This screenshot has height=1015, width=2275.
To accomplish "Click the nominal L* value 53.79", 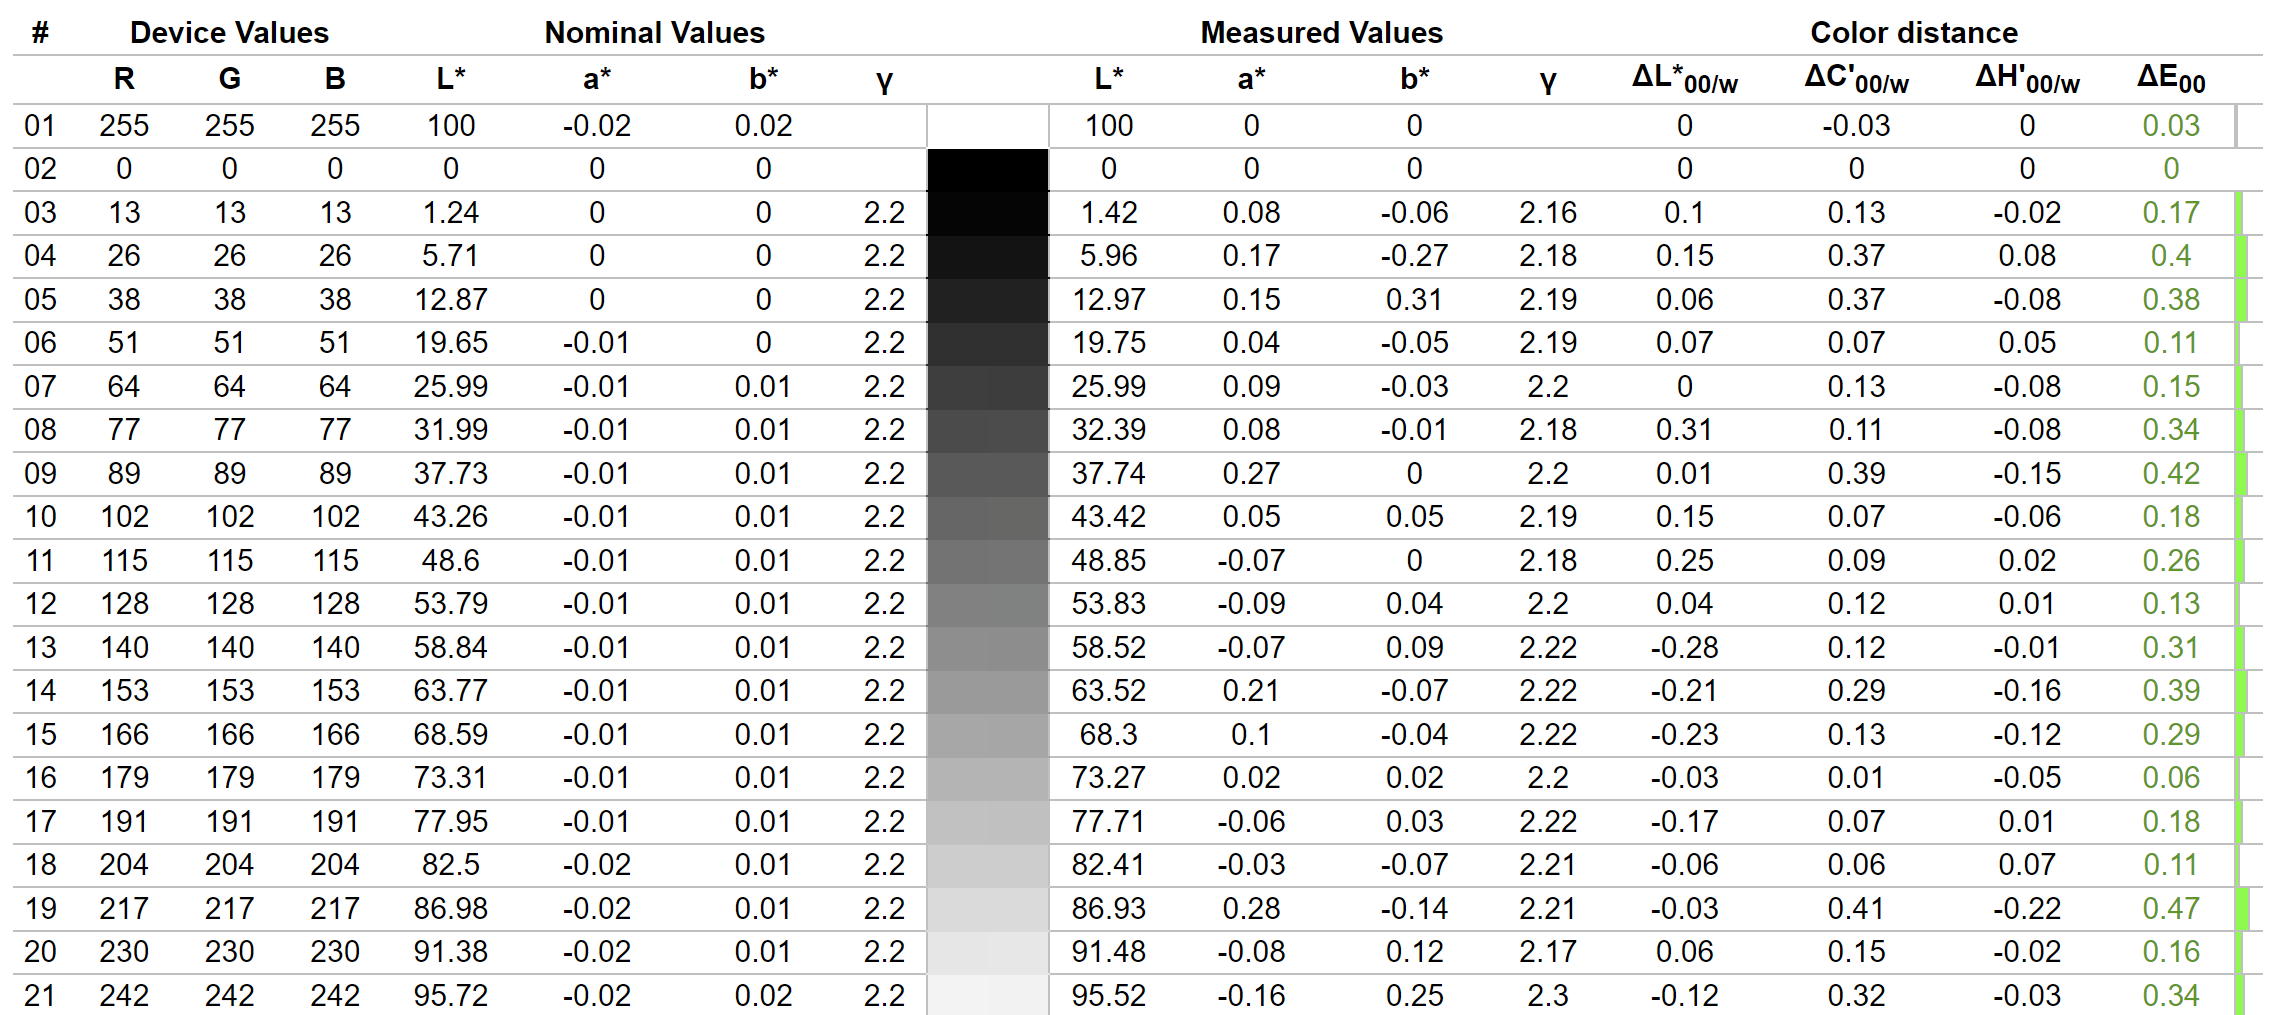I will 451,603.
